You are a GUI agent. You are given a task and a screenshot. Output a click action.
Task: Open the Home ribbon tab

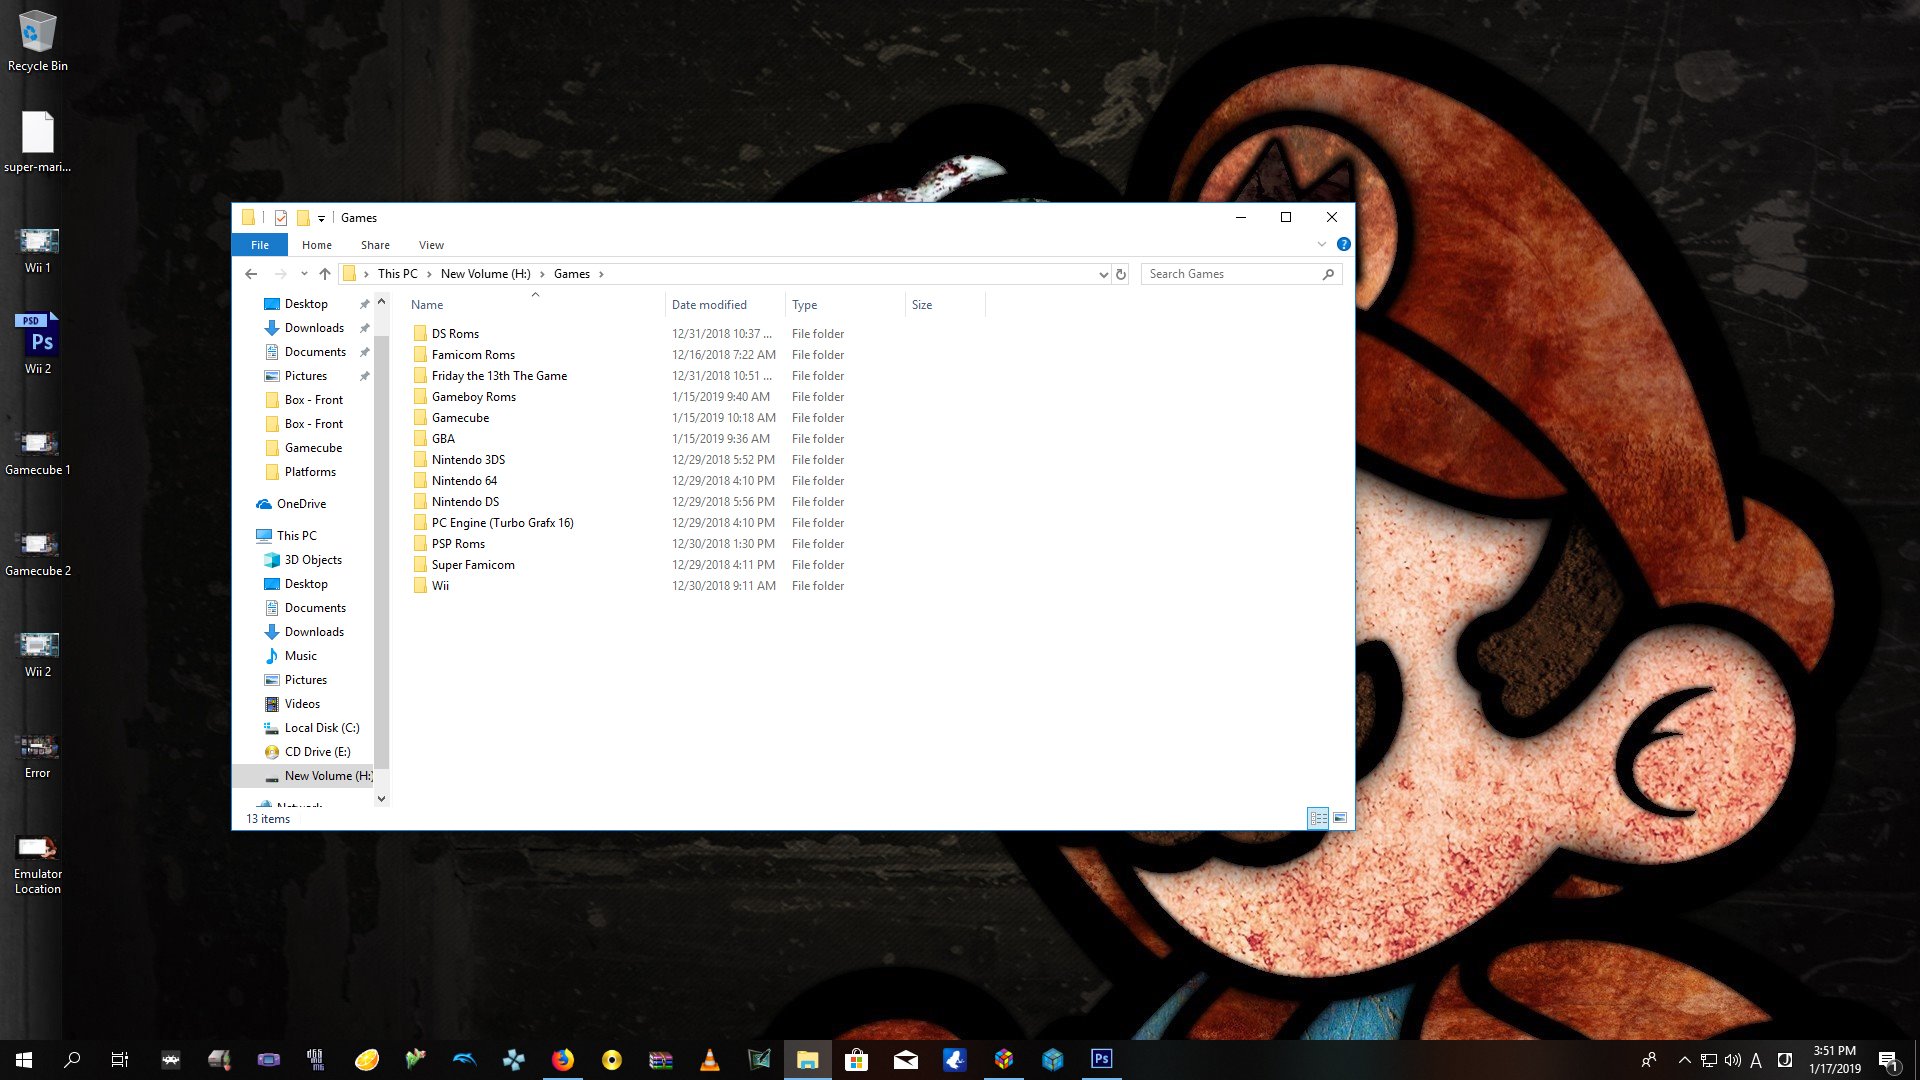click(x=317, y=245)
